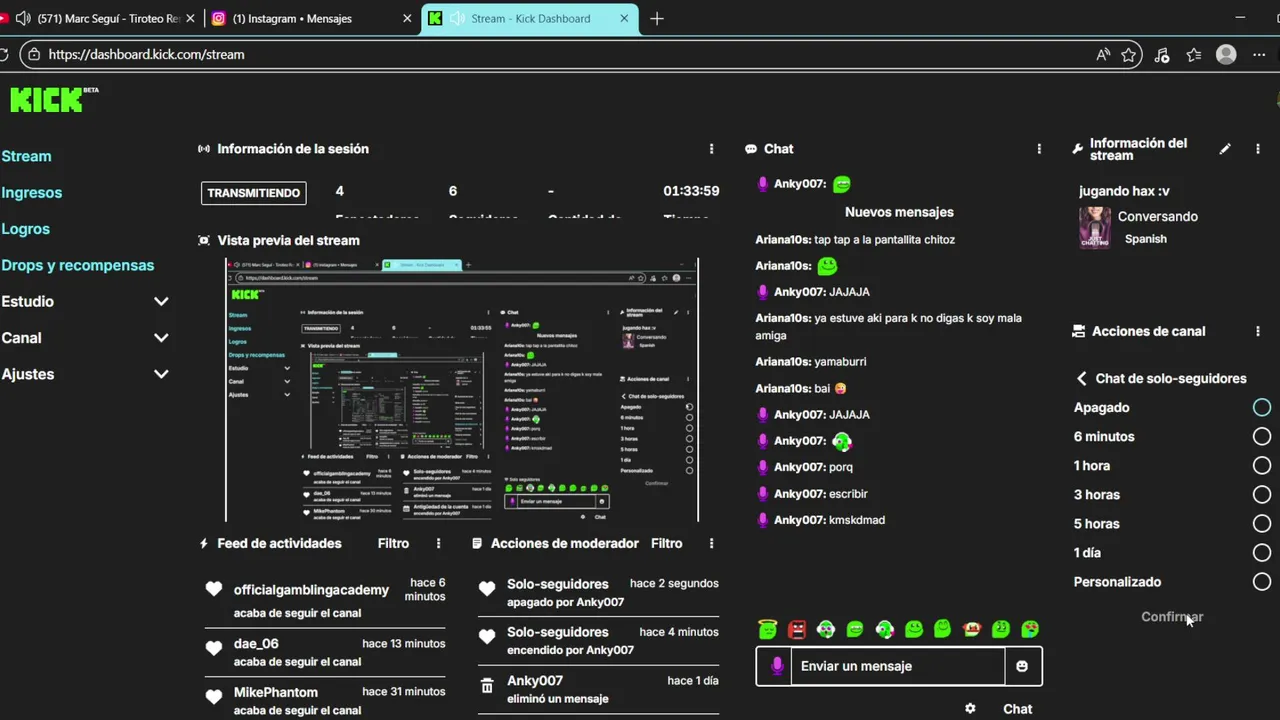This screenshot has height=720, width=1280.
Task: Click stream time 01:33:59
Action: click(x=691, y=191)
